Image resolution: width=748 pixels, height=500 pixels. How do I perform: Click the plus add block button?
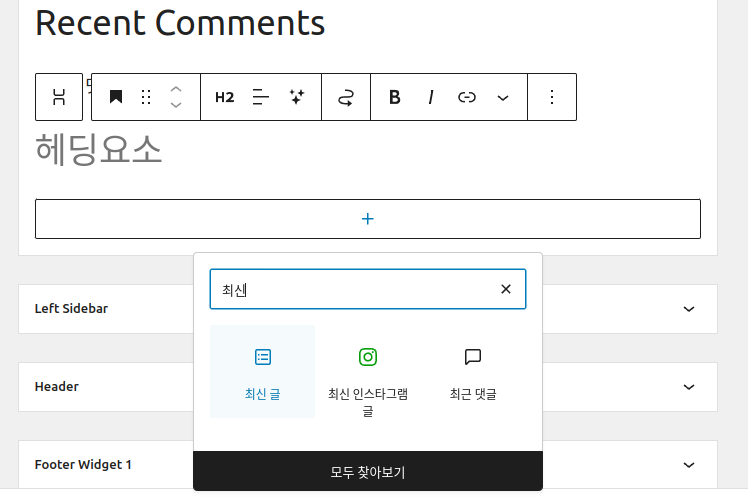point(368,219)
